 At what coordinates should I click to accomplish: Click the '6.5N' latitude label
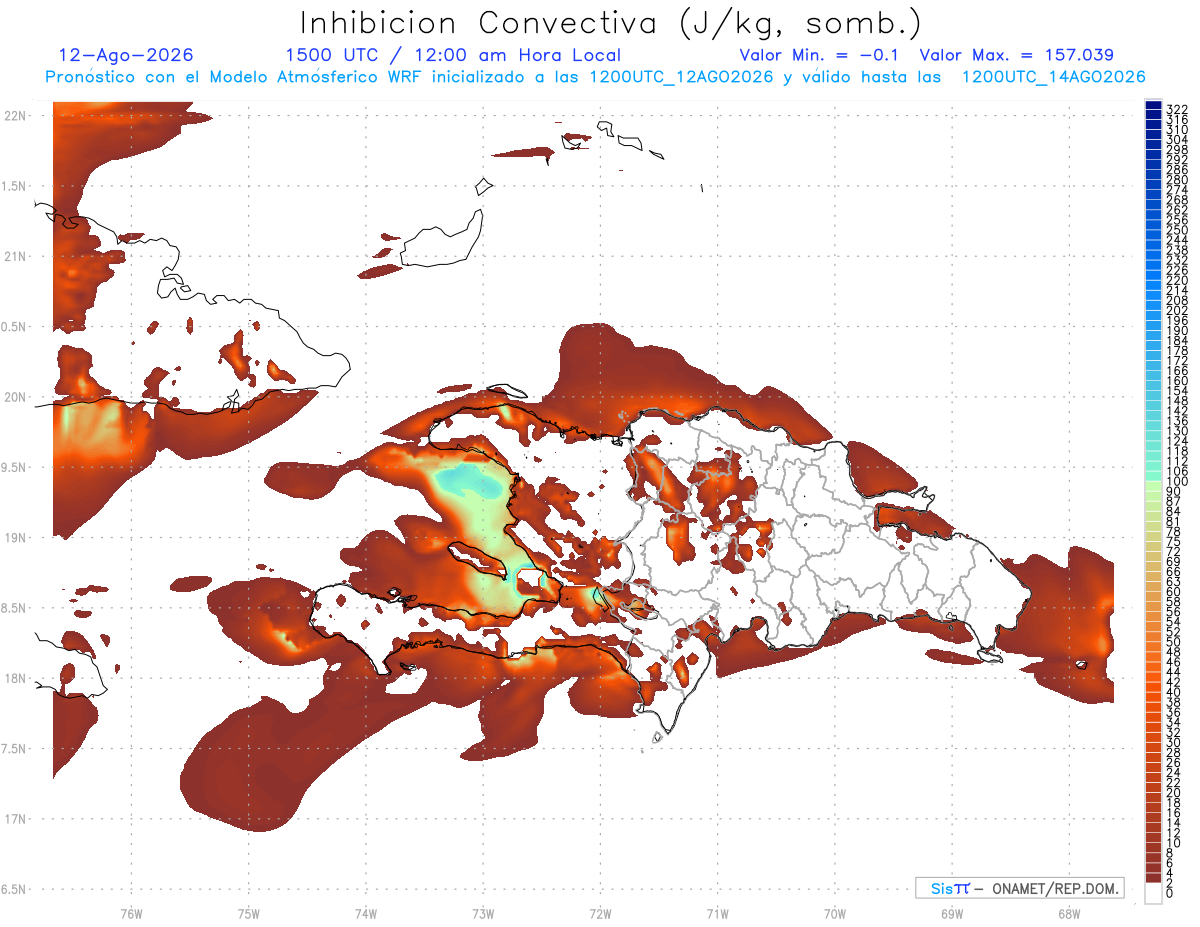[x=14, y=889]
